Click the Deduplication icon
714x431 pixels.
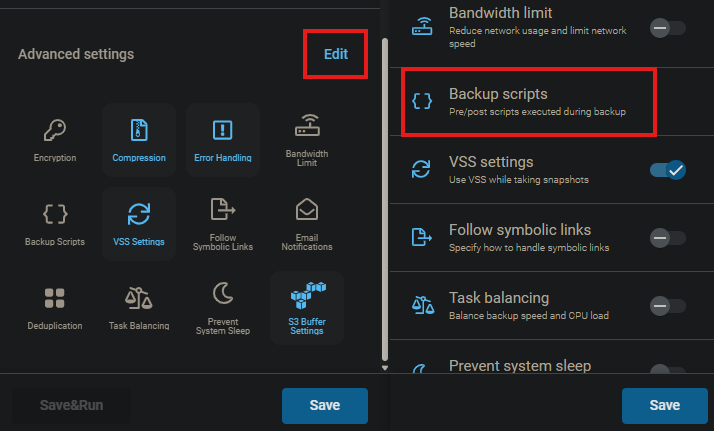tap(54, 297)
